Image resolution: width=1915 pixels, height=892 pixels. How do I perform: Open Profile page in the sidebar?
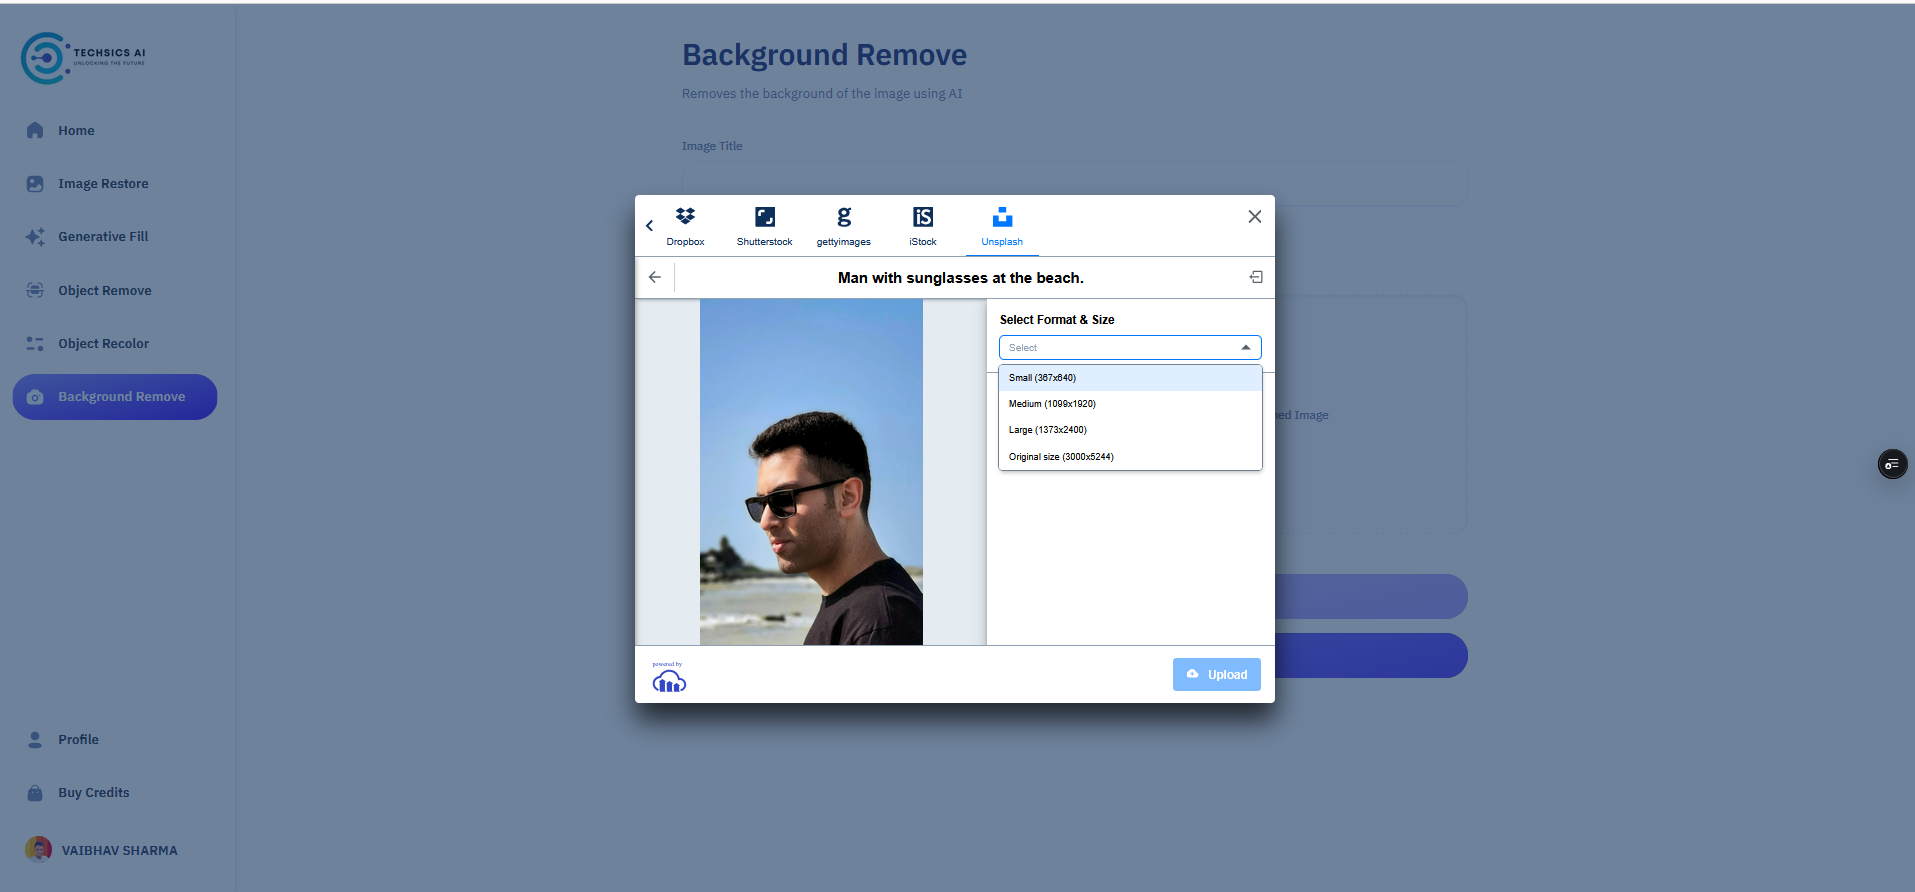pyautogui.click(x=78, y=740)
